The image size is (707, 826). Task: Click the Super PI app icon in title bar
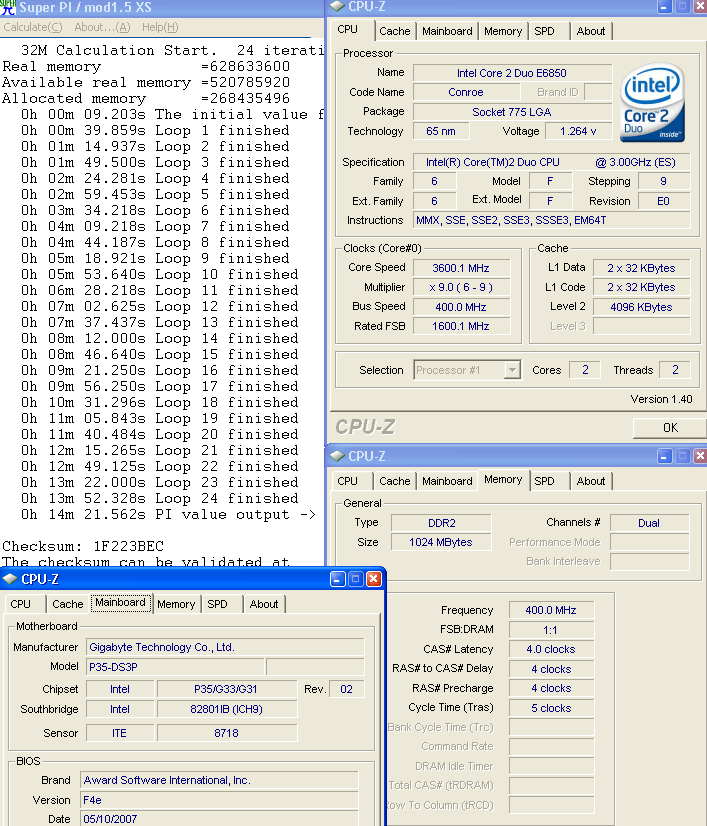[8, 7]
